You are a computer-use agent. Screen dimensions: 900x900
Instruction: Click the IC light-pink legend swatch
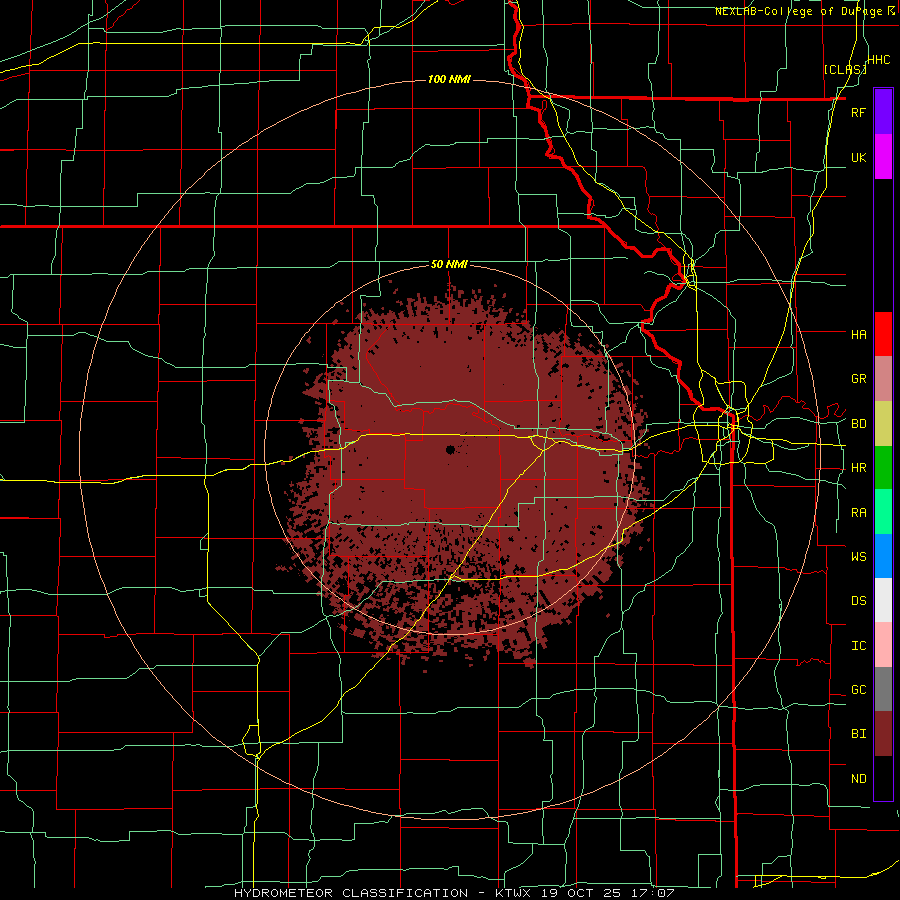[883, 645]
